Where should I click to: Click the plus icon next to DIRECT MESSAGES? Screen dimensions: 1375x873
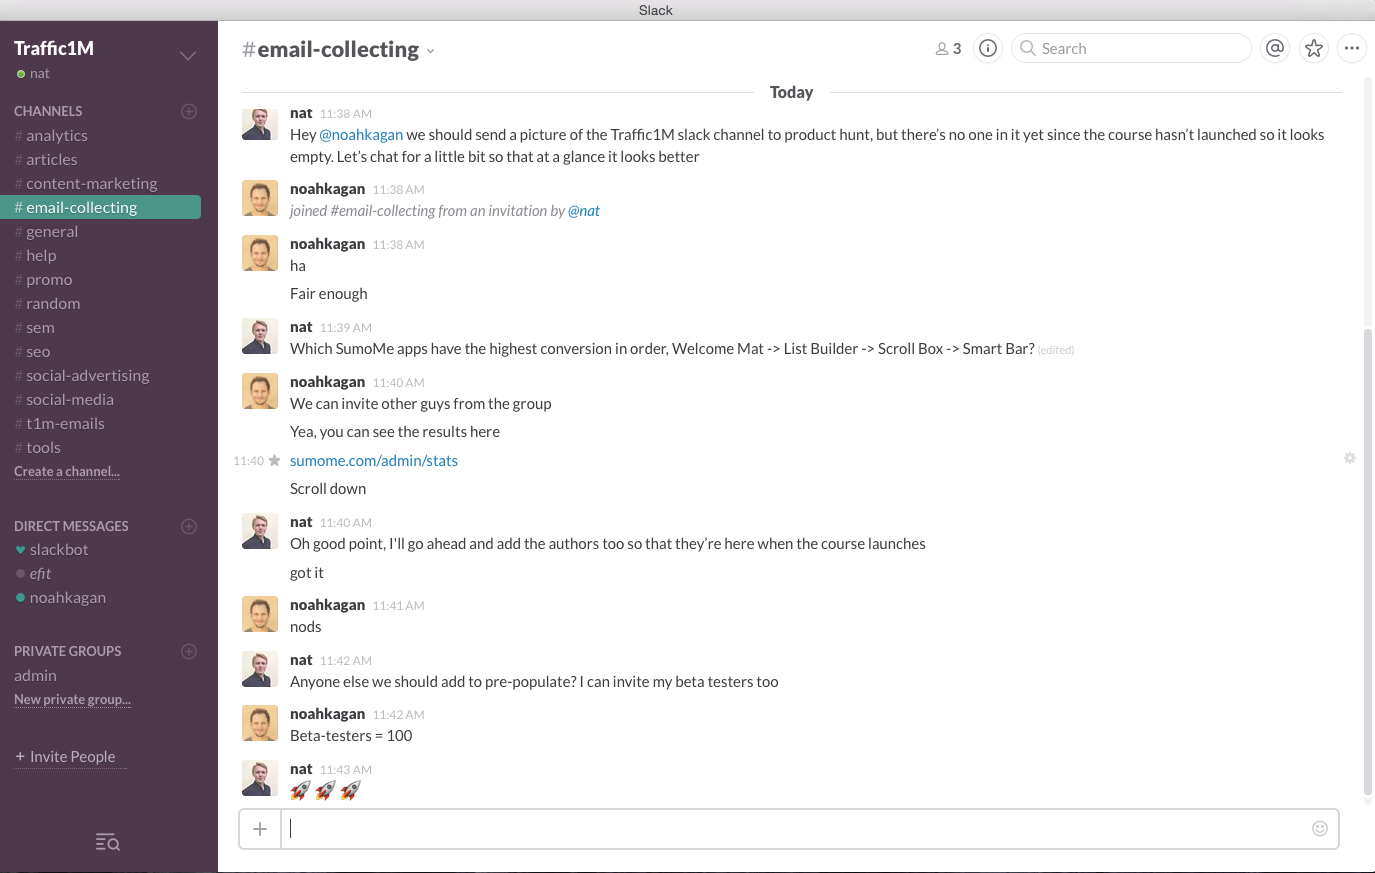coord(189,526)
